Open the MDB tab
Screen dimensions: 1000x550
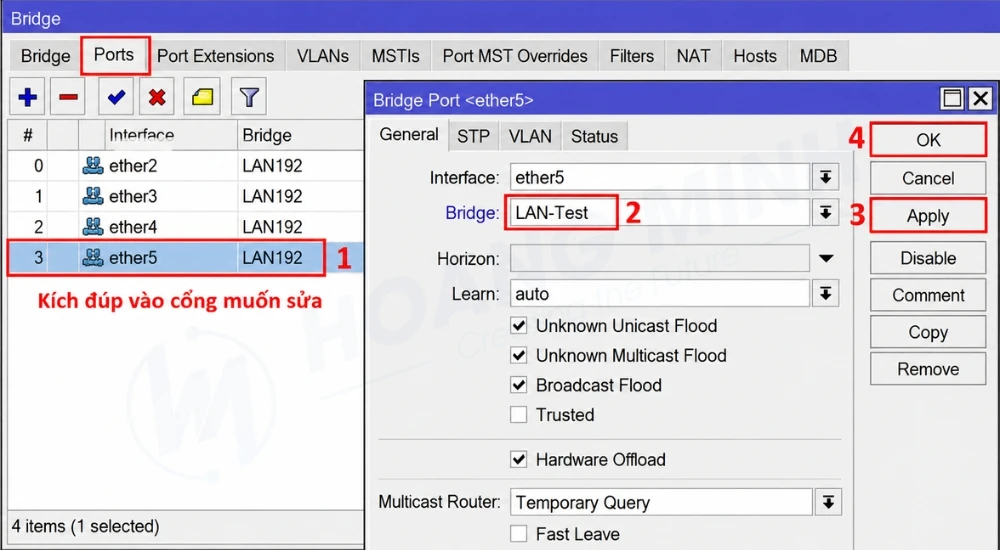(x=818, y=56)
